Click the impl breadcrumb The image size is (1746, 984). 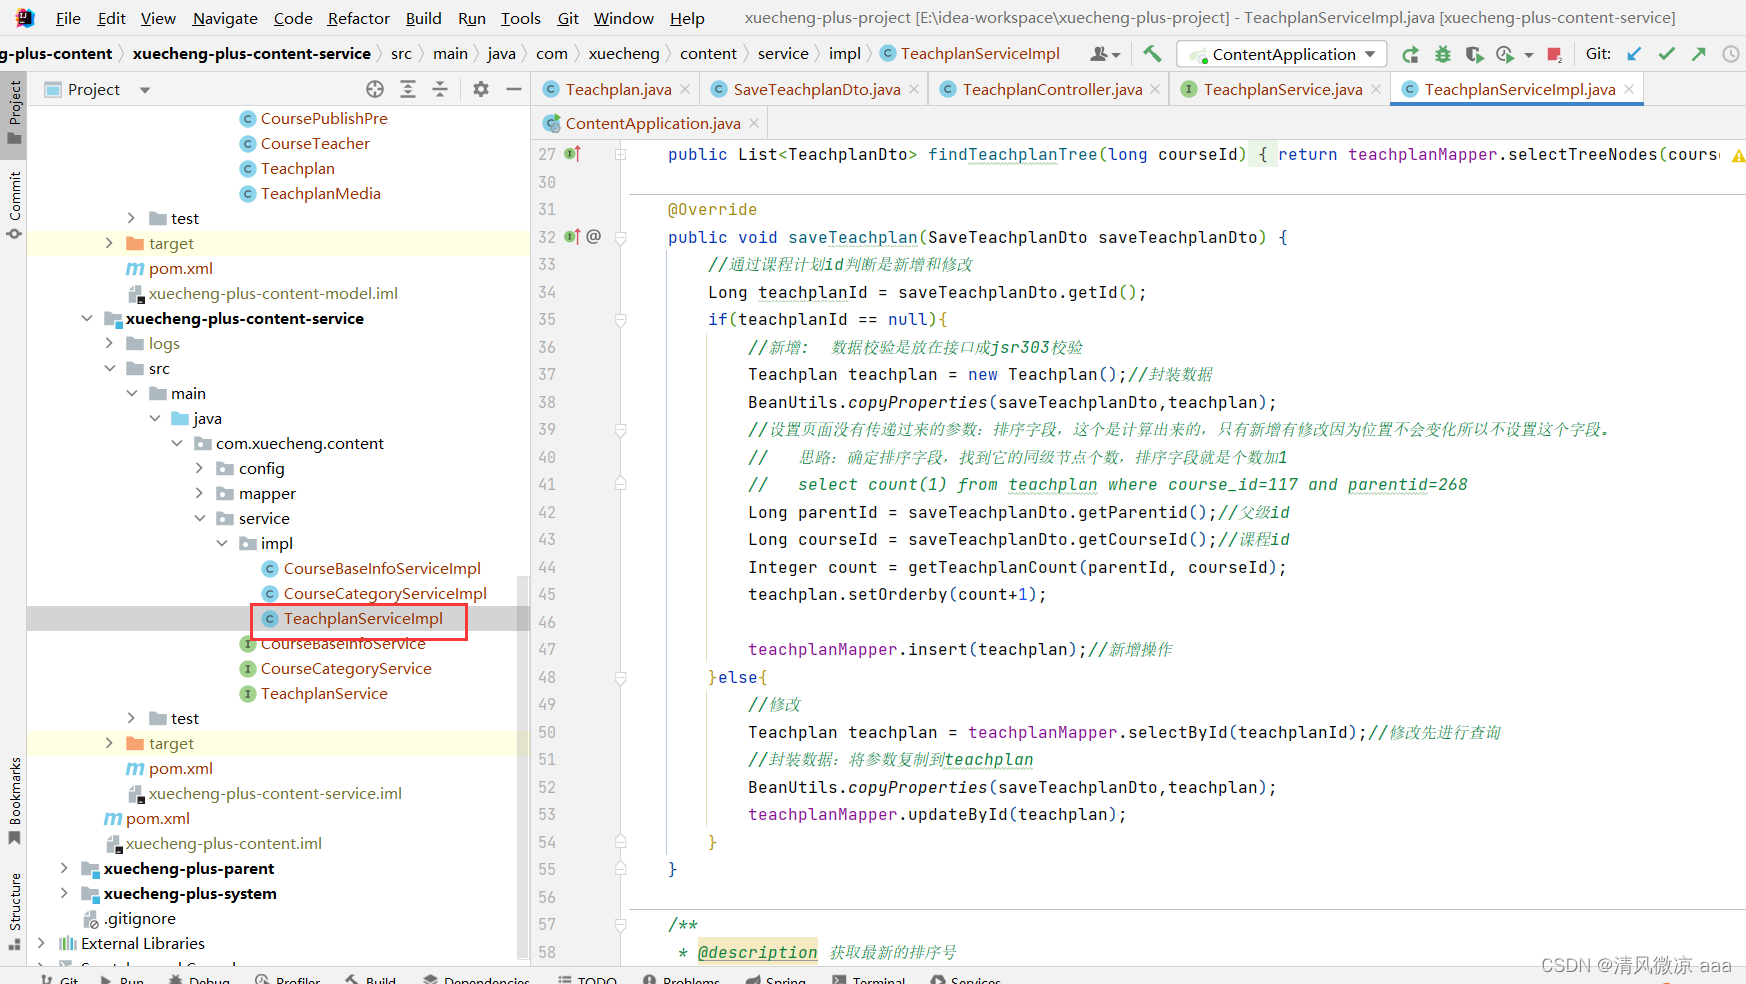click(x=844, y=54)
